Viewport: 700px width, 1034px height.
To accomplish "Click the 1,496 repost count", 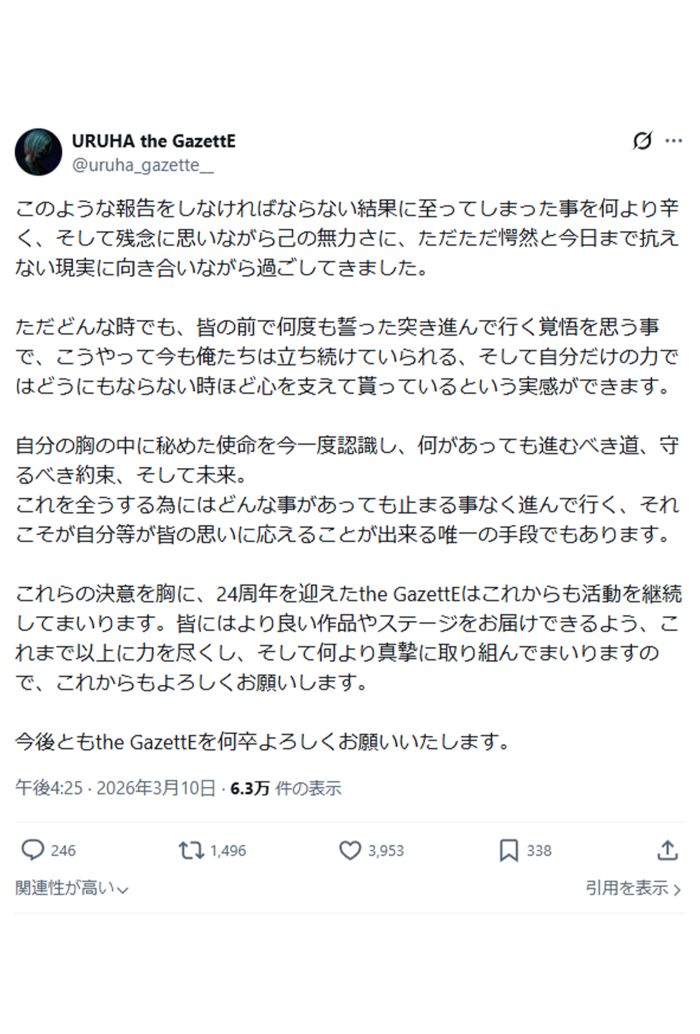I will tap(228, 851).
